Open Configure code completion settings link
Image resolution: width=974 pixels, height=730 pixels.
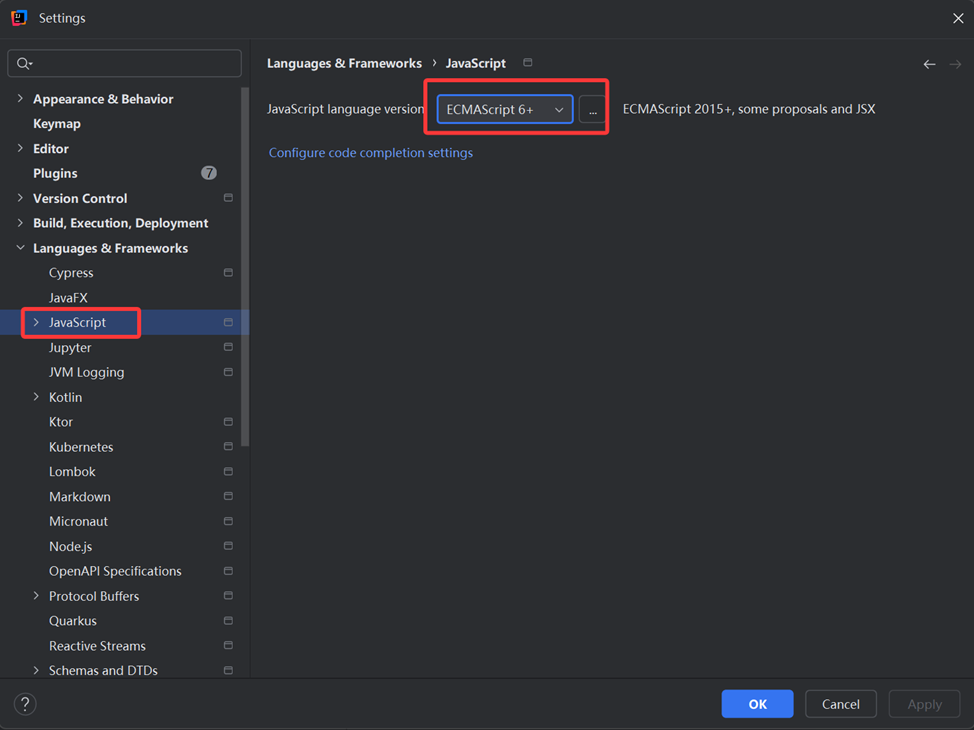[x=371, y=153]
